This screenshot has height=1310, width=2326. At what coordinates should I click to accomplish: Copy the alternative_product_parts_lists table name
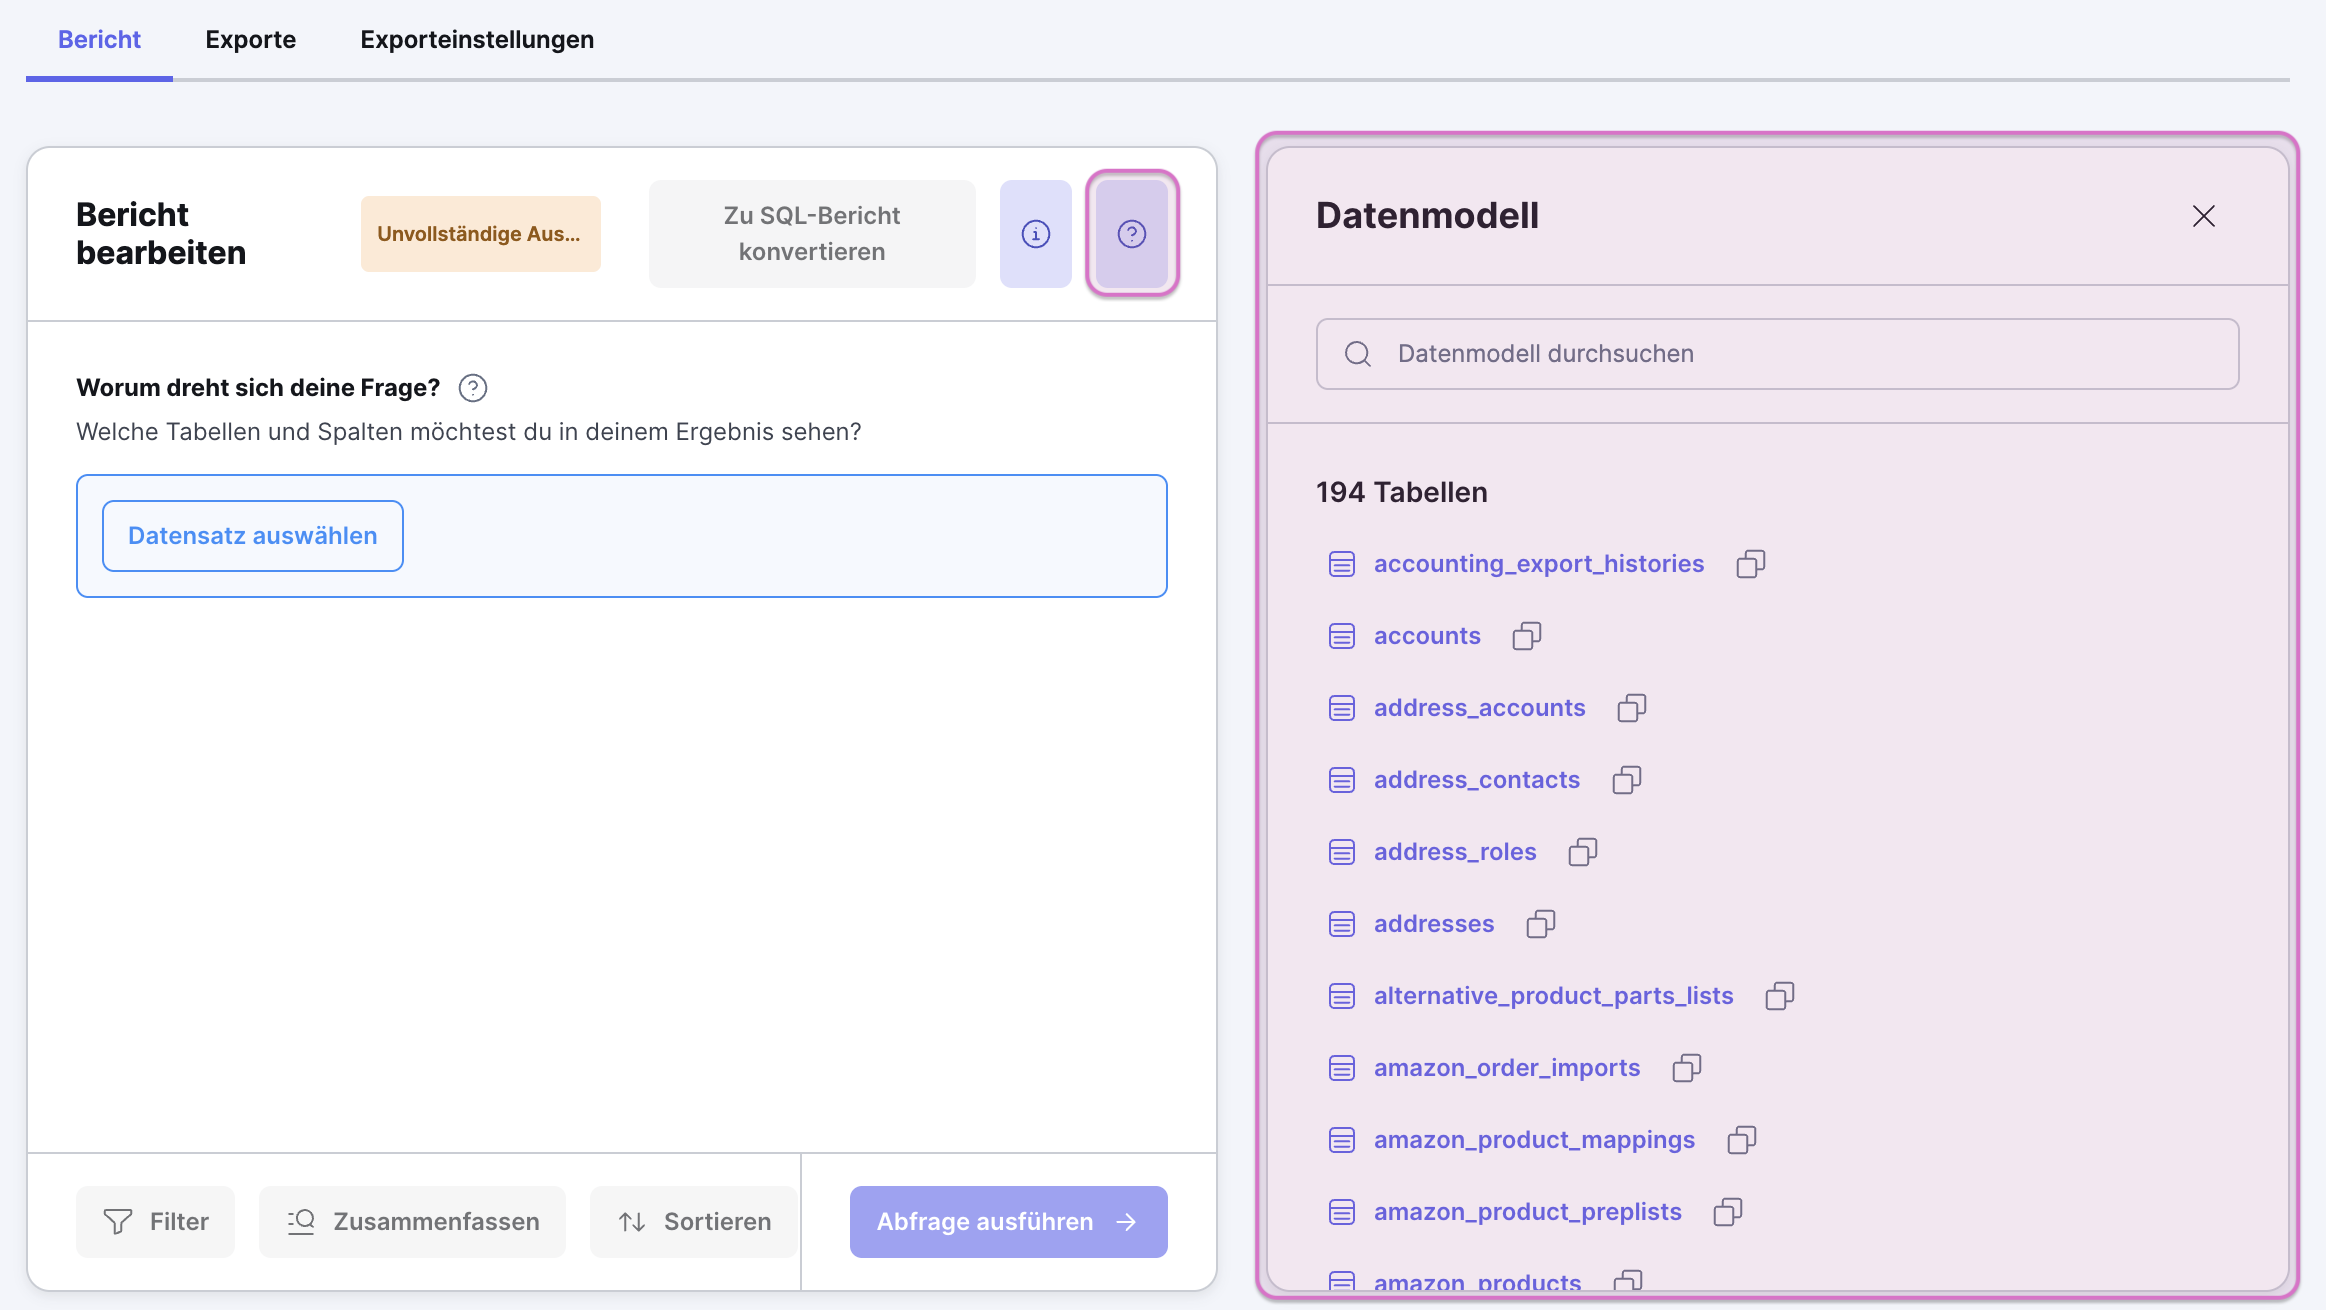pyautogui.click(x=1779, y=996)
